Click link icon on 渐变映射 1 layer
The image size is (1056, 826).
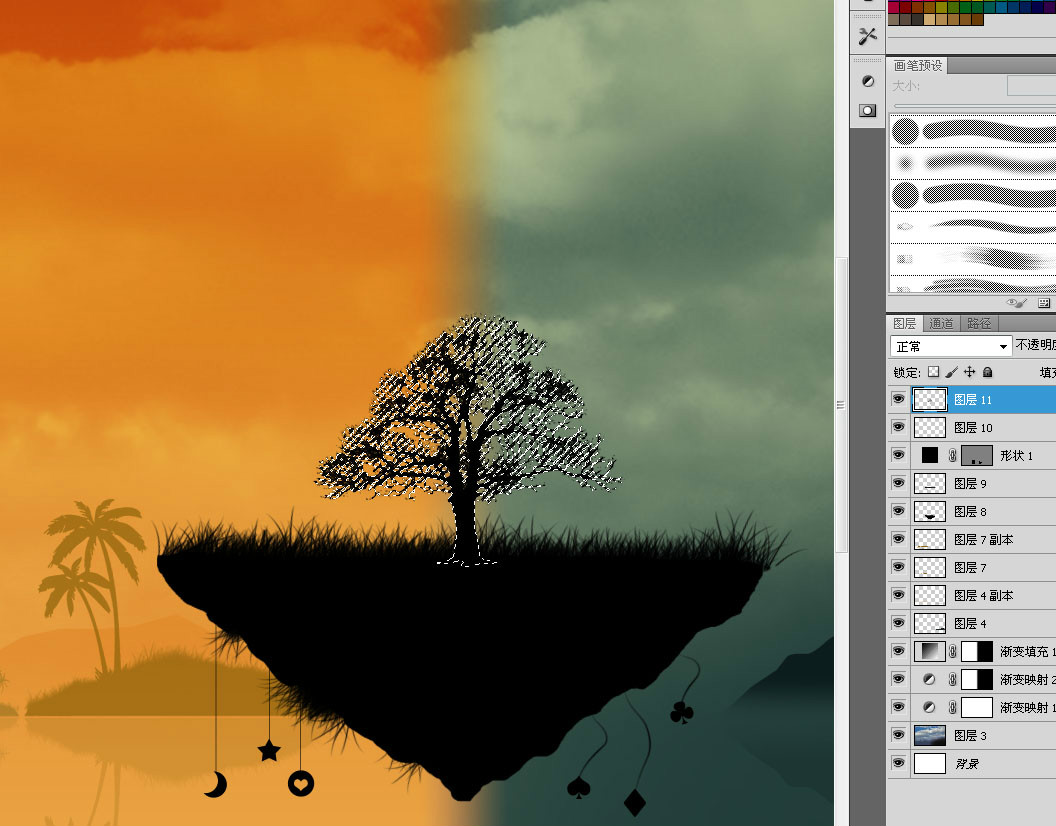(952, 707)
